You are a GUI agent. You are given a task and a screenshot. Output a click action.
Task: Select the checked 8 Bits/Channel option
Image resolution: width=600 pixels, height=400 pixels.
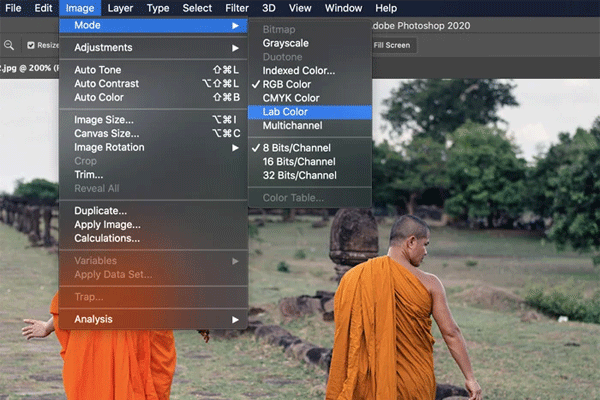click(299, 148)
